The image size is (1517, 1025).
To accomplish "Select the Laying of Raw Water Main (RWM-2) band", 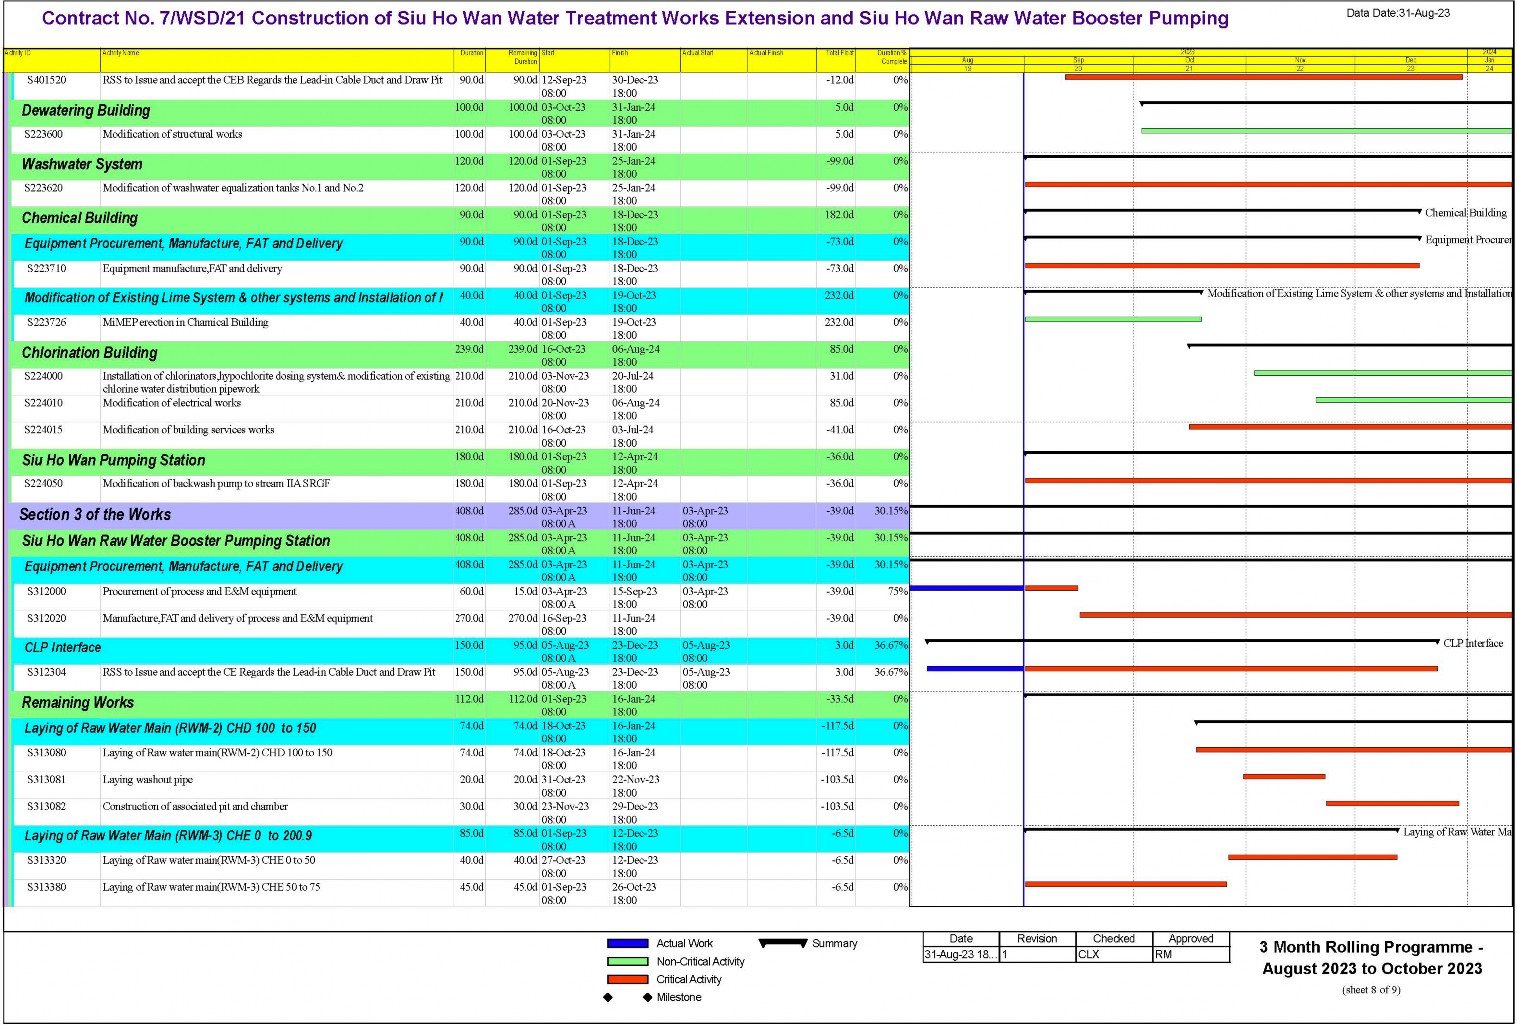I will click(x=460, y=732).
